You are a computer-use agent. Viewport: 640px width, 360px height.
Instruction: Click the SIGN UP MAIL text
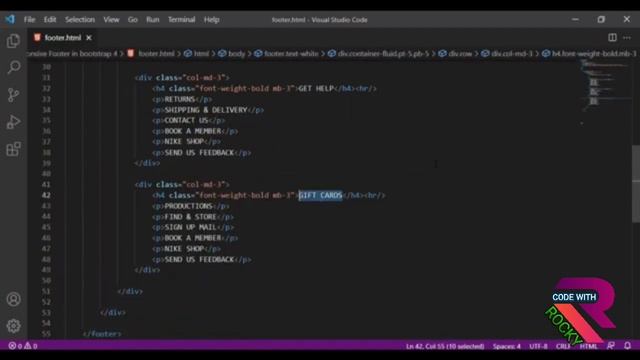pos(190,227)
